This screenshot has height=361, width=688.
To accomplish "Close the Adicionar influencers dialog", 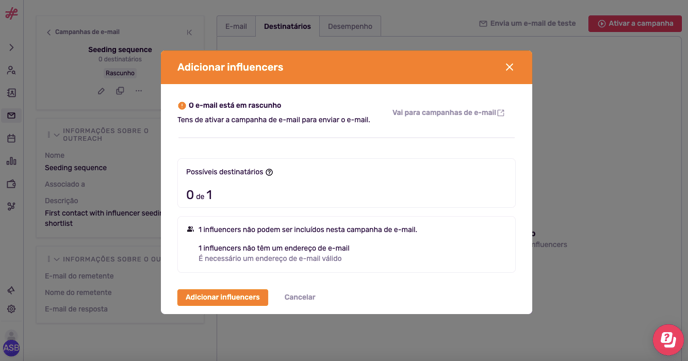I will 509,67.
